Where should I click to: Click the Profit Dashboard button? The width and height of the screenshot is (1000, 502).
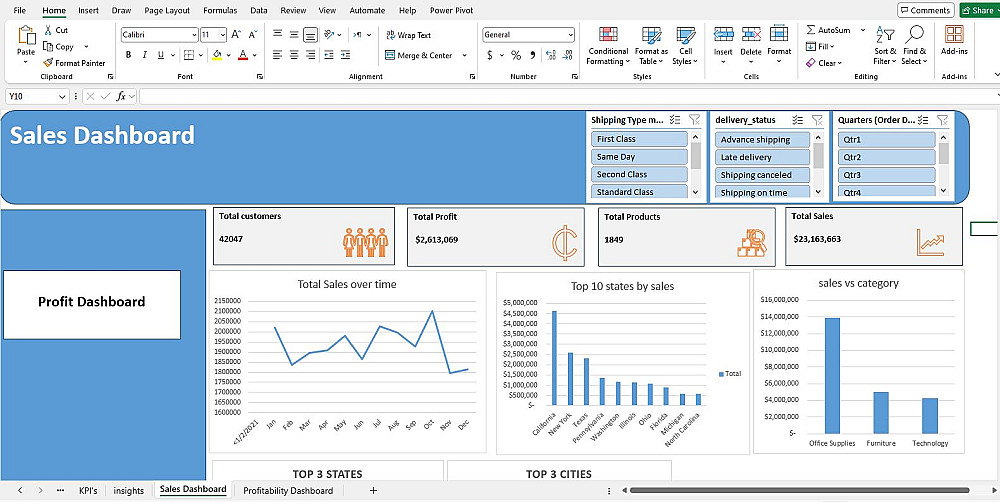click(92, 304)
